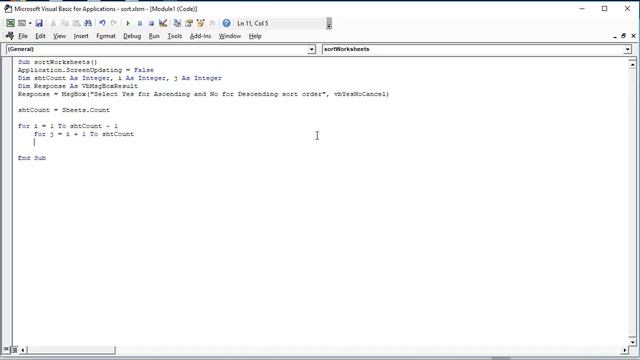Screen dimensions: 640x360
Task: Click the 'Ln 11, Col 5' position indicator
Action: 253,23
